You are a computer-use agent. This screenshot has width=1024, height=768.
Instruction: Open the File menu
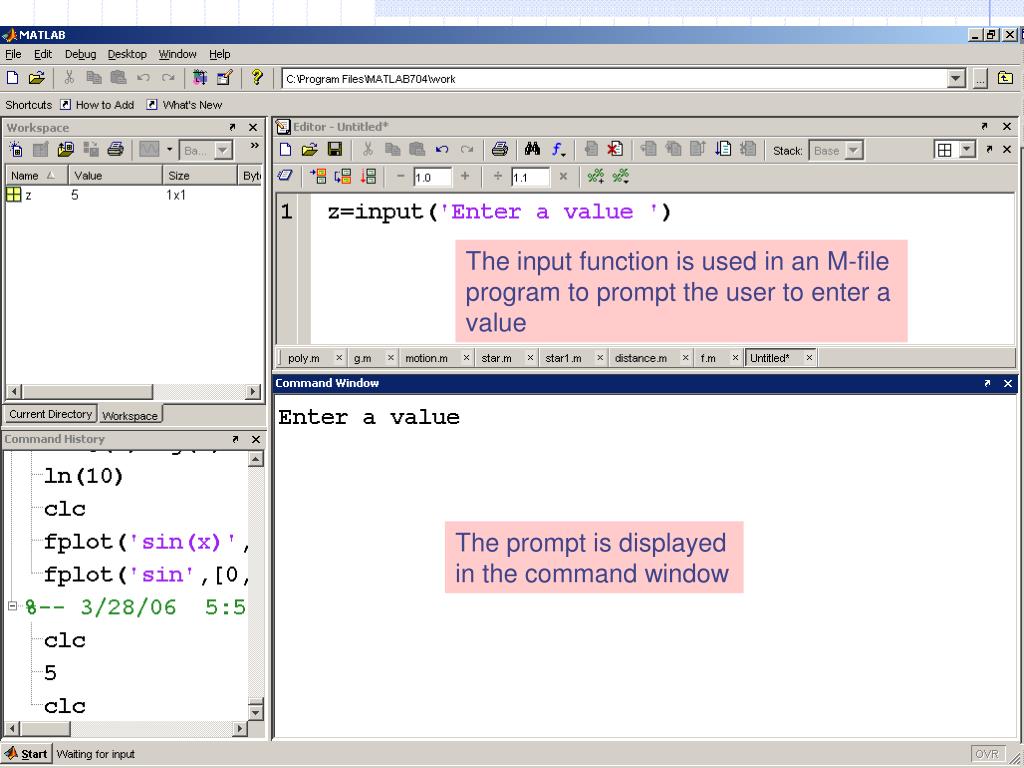13,54
